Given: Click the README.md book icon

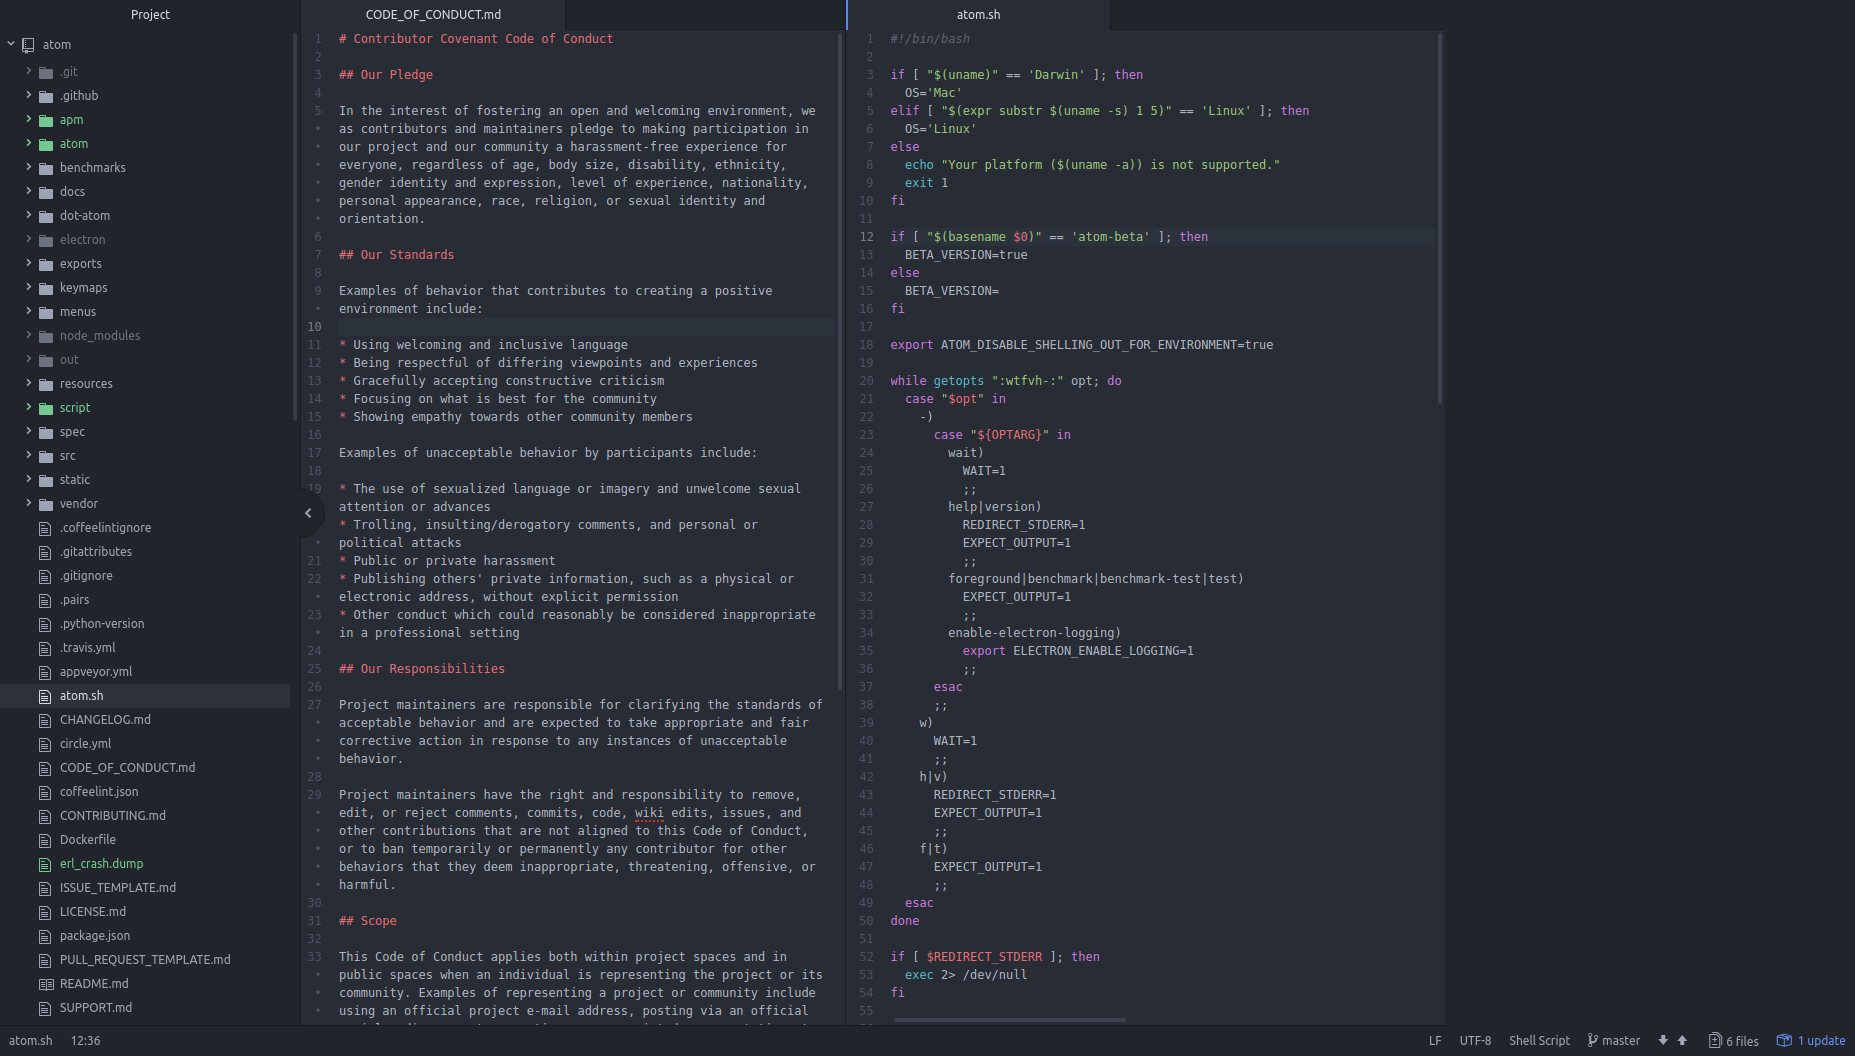Looking at the screenshot, I should click(45, 984).
